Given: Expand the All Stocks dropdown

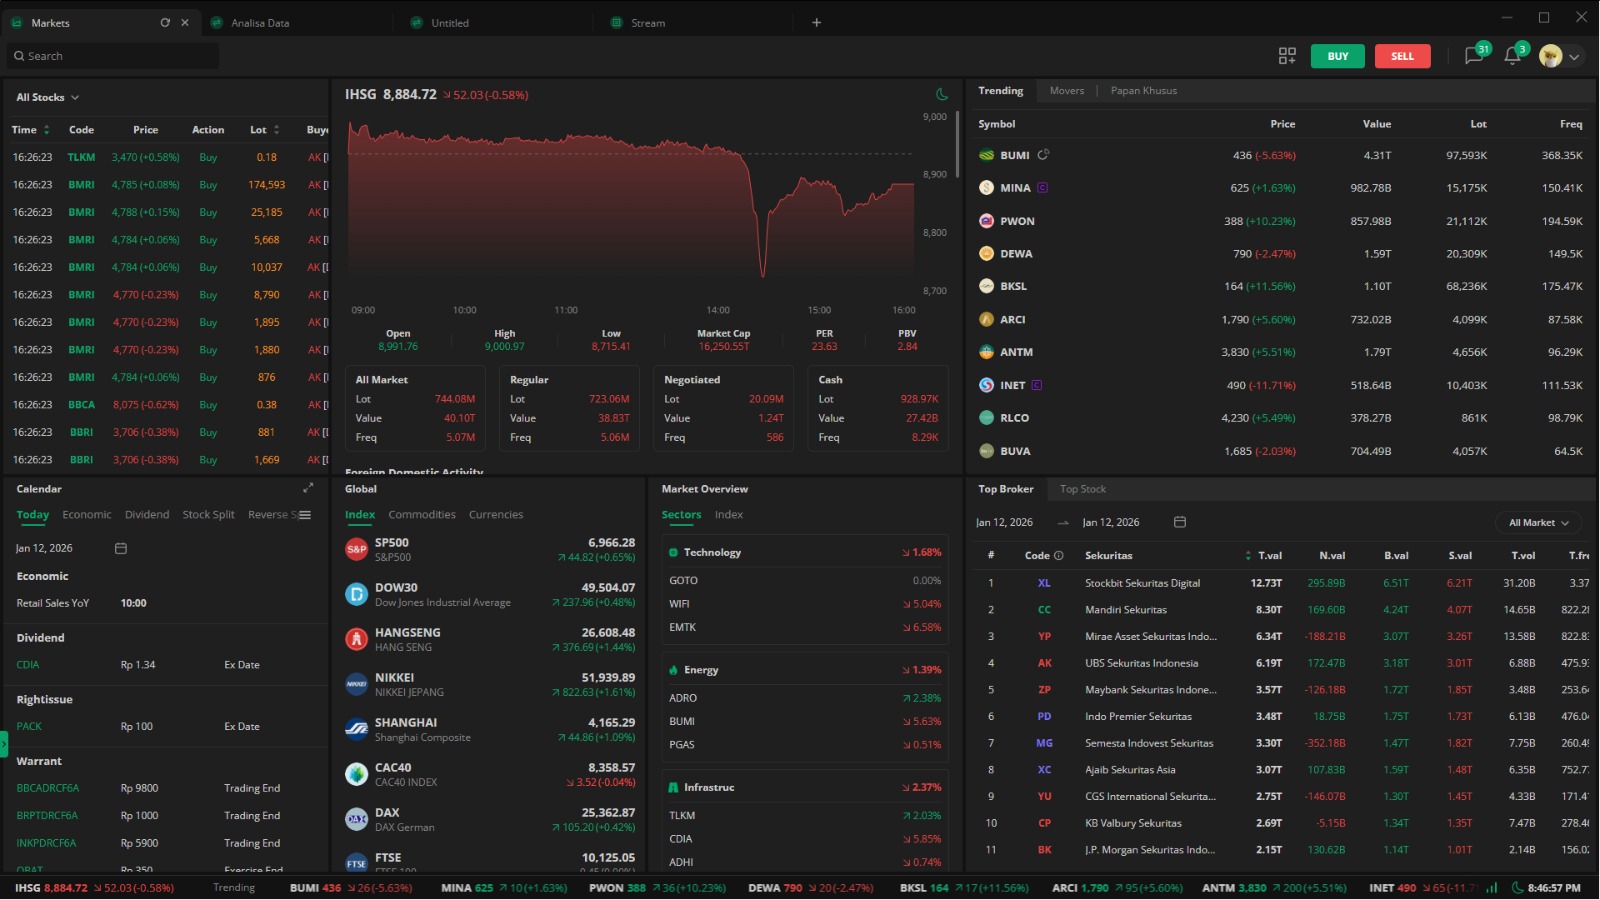Looking at the screenshot, I should [47, 97].
